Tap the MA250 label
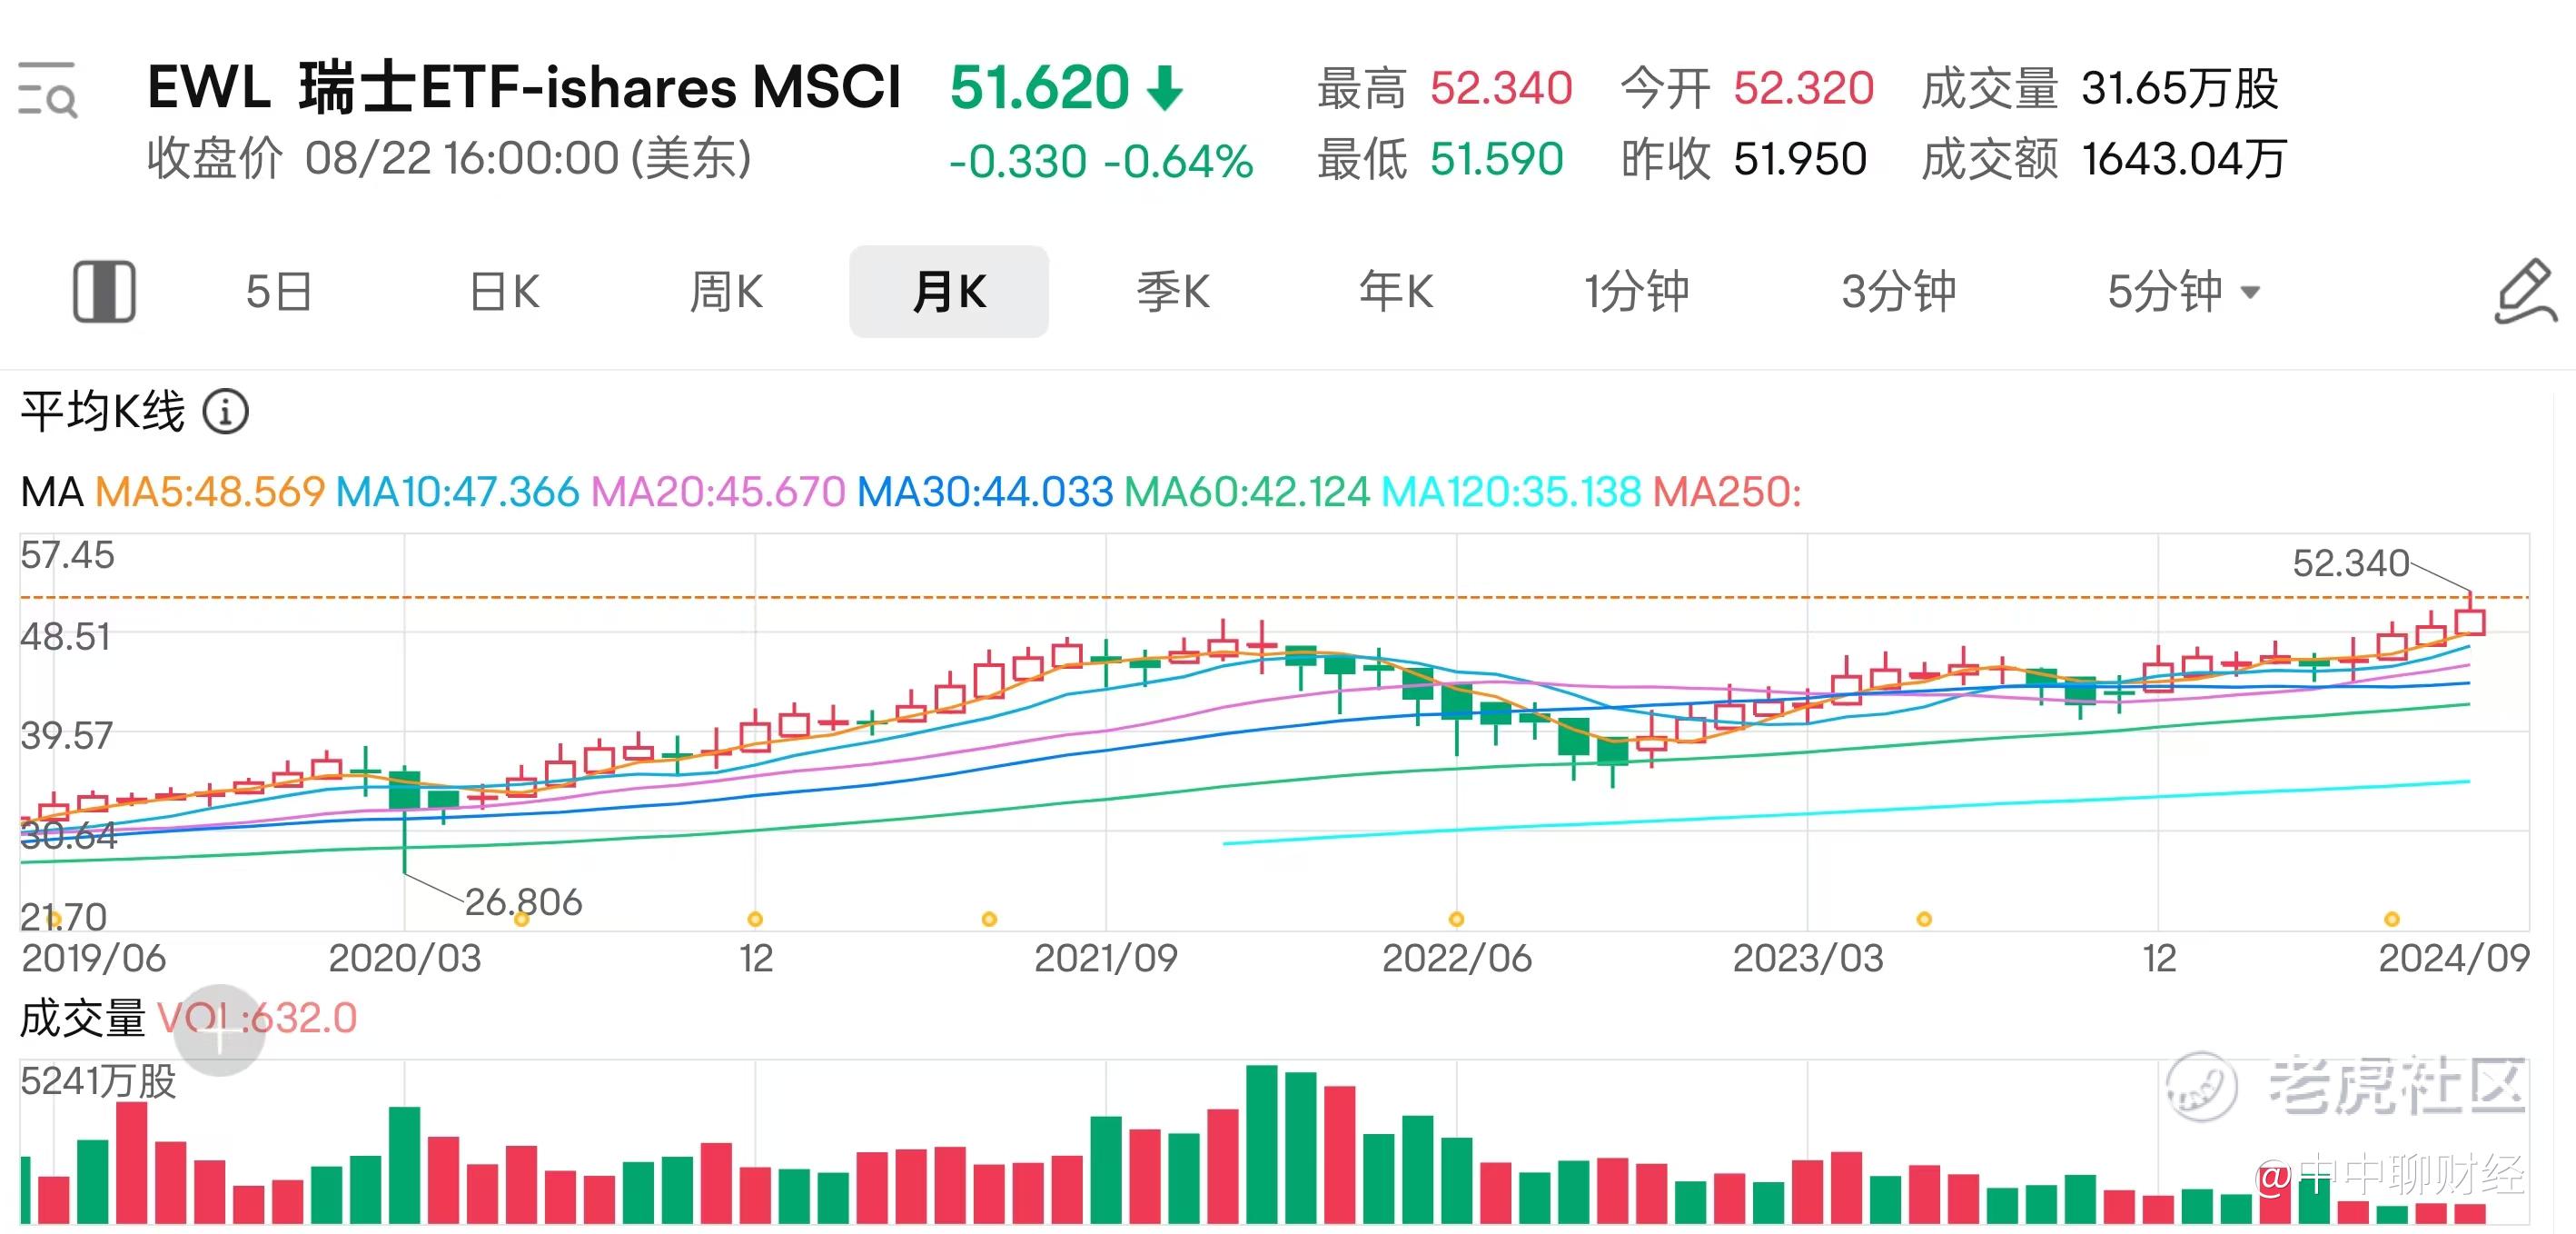This screenshot has height=1234, width=2576. pos(1727,492)
